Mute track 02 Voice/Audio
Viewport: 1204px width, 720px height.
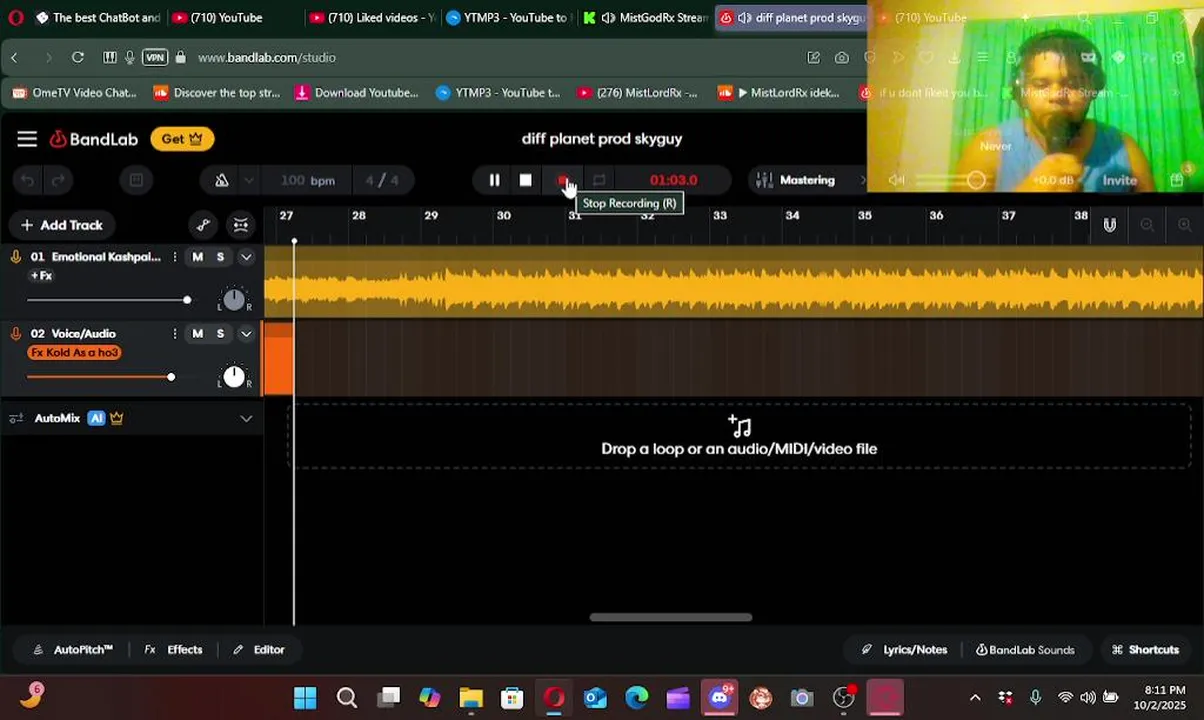[197, 334]
